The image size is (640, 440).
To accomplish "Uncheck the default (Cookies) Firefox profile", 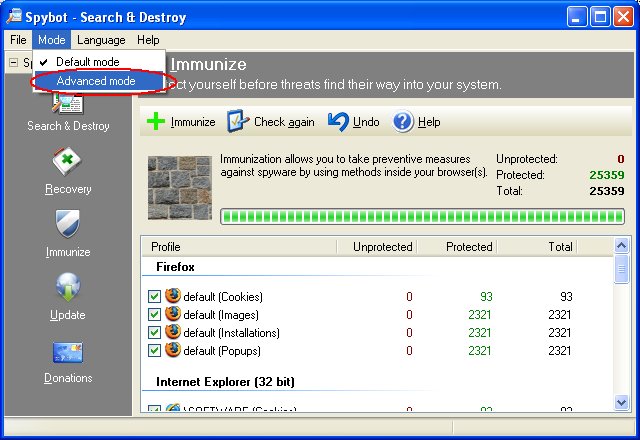I will [x=154, y=296].
